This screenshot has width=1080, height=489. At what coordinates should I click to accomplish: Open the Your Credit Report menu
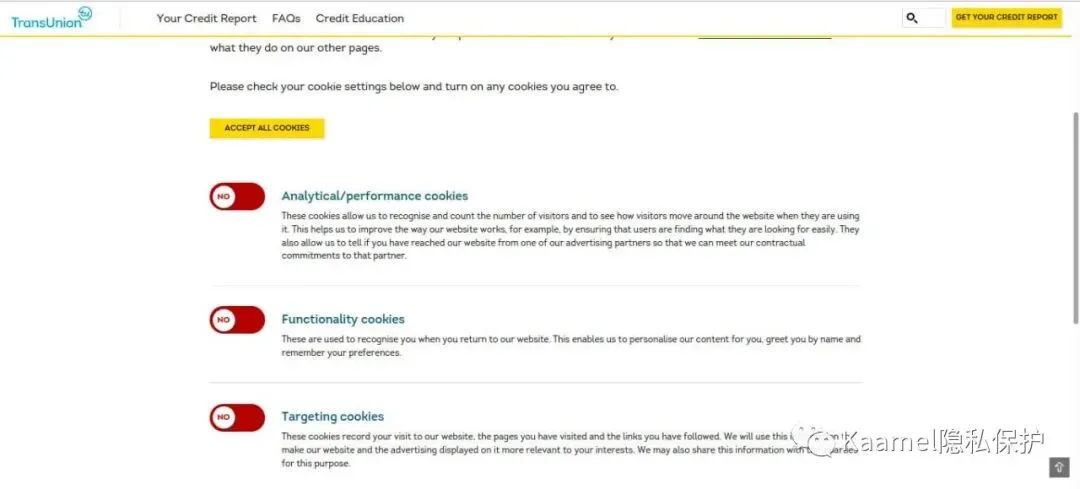tap(206, 19)
